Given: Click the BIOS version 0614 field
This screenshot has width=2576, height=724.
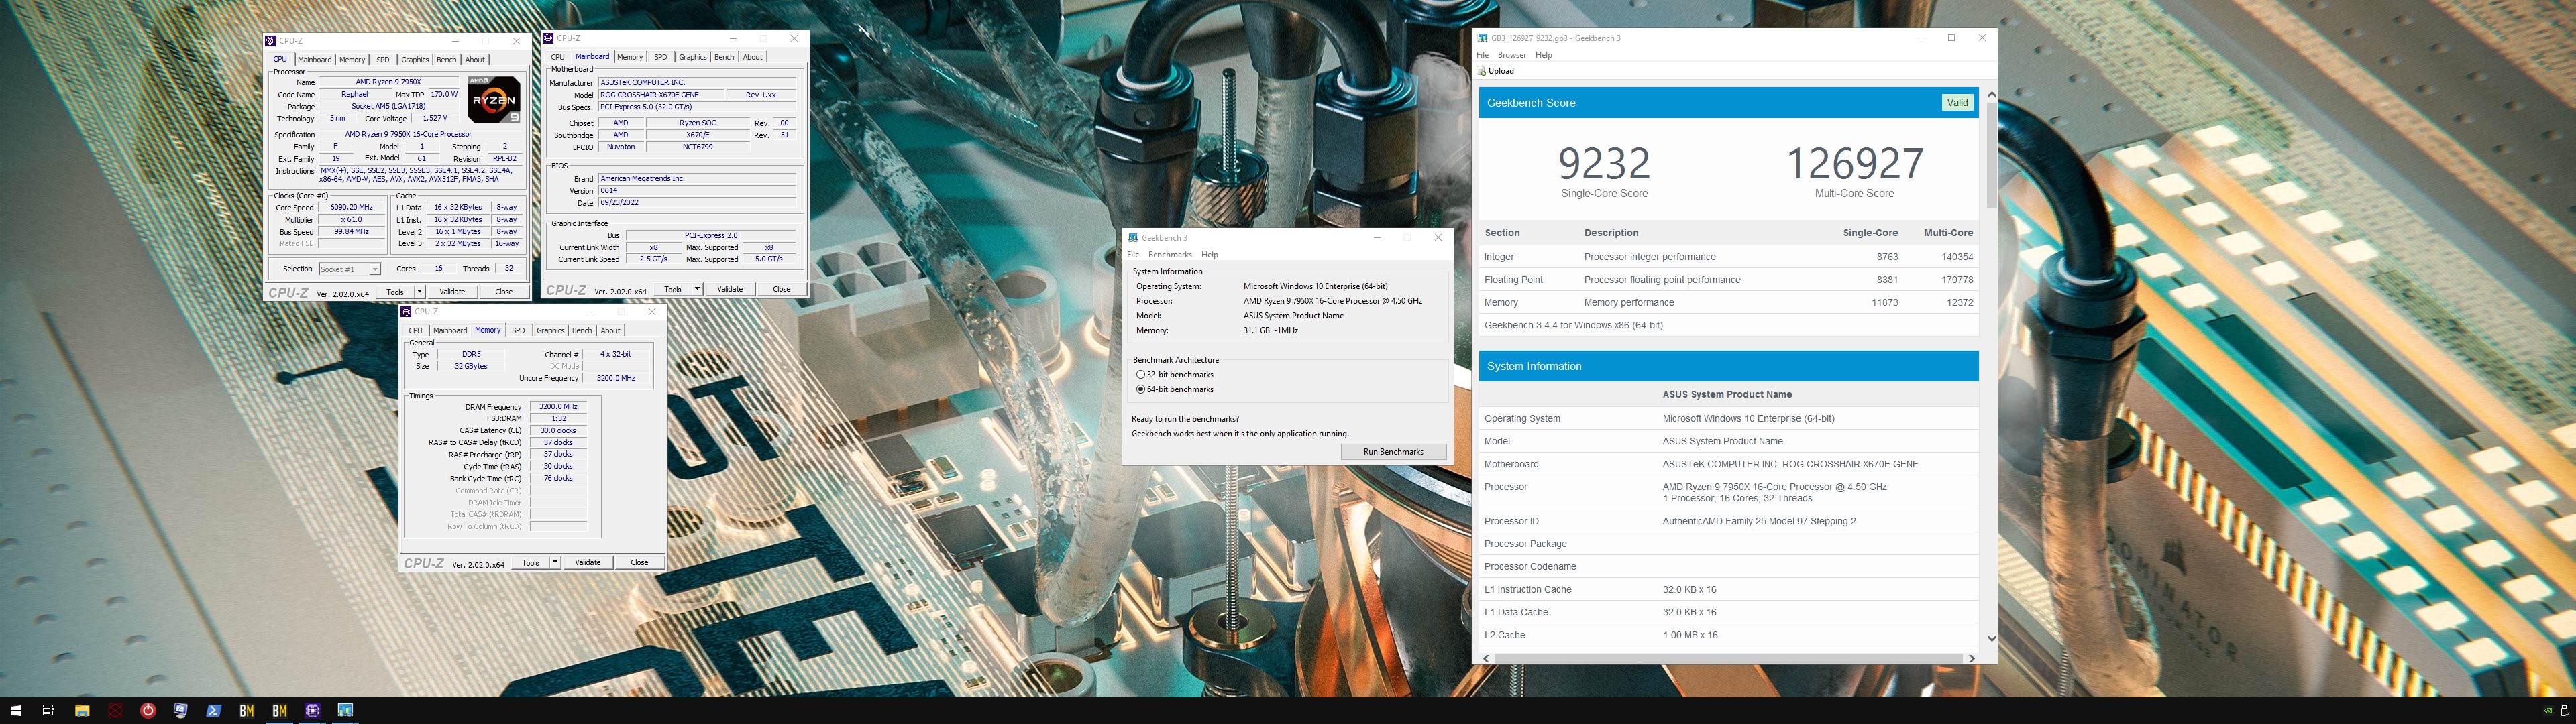Looking at the screenshot, I should pos(697,191).
